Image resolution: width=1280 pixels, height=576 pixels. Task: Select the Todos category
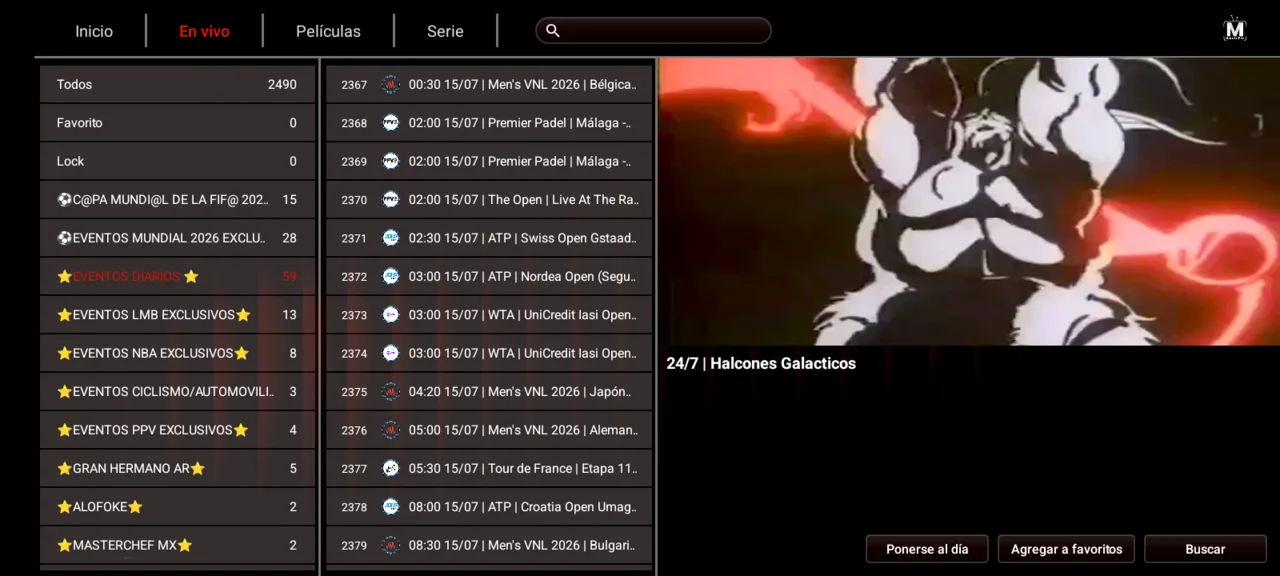[177, 85]
